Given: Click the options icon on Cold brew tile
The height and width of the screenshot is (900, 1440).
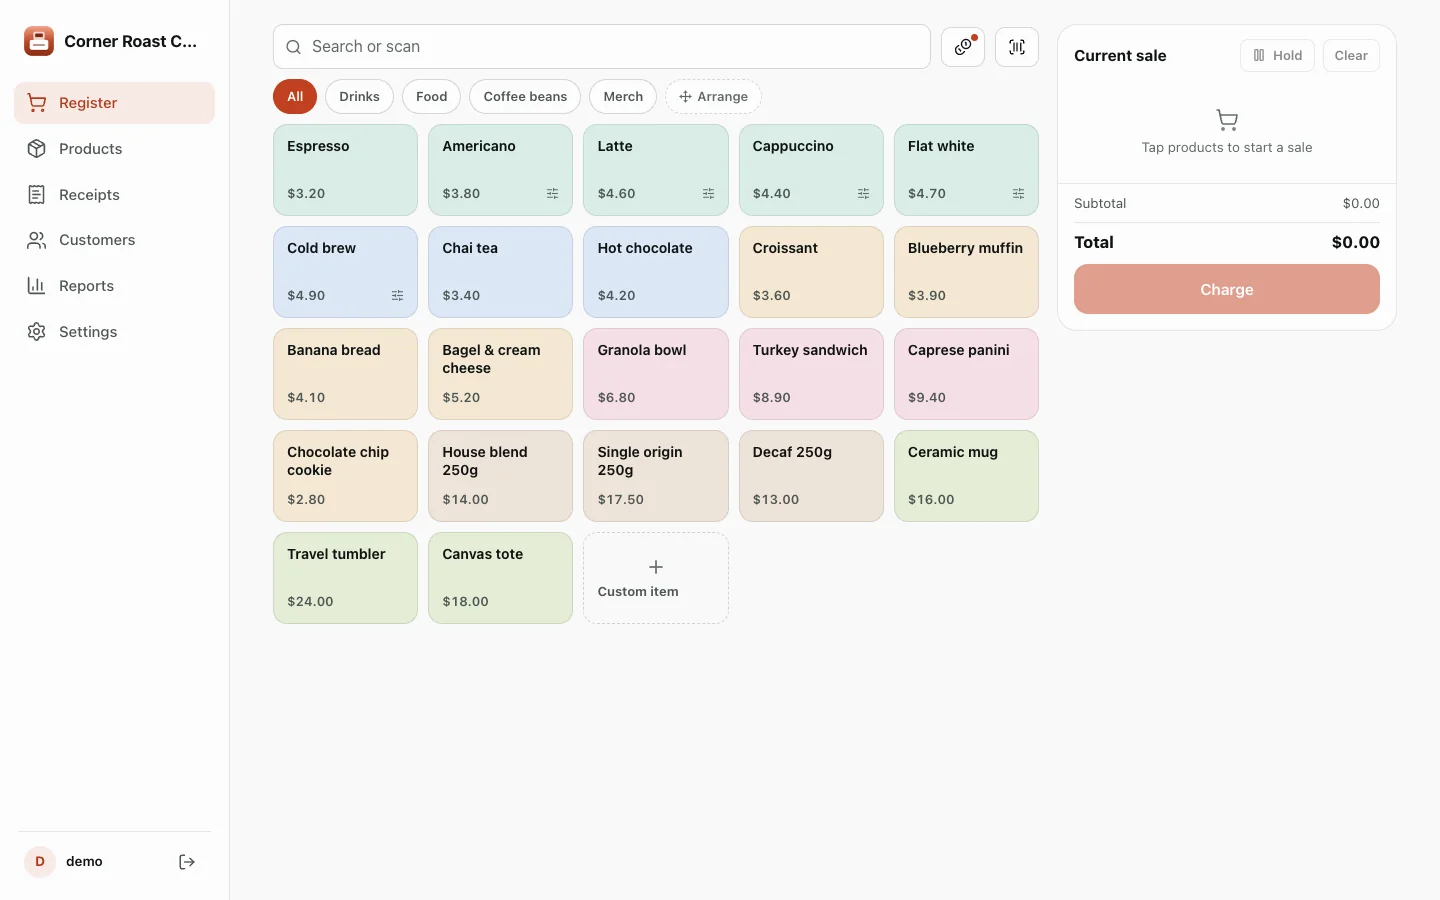Looking at the screenshot, I should click(x=397, y=296).
